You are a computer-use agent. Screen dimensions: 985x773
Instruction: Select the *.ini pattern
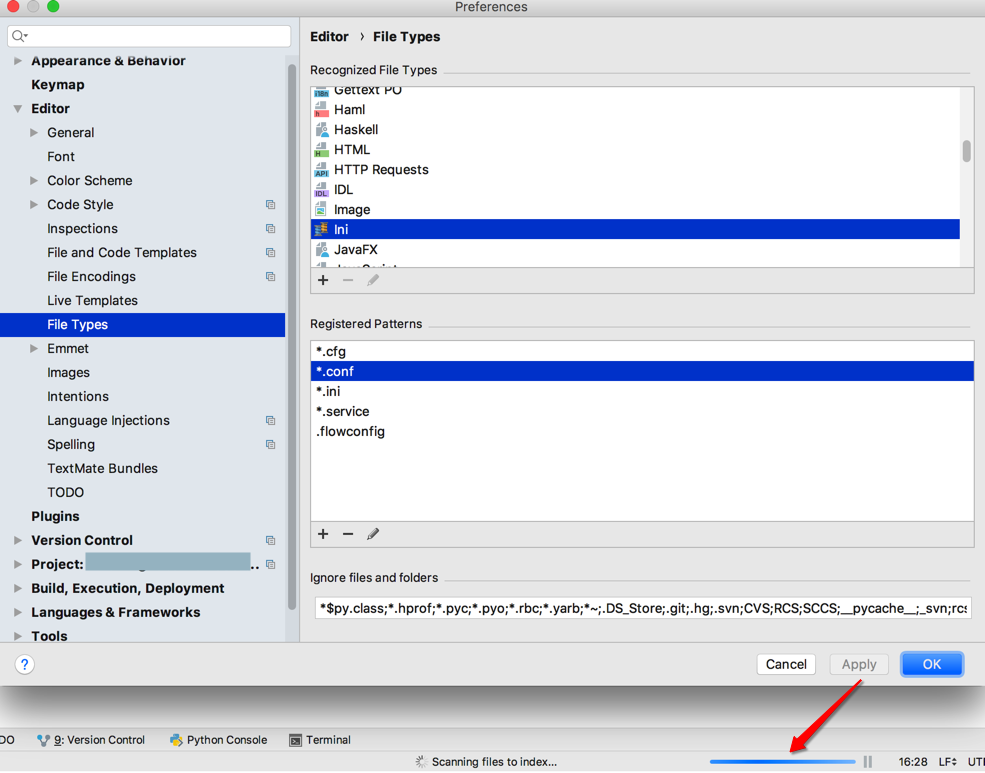[x=642, y=392]
